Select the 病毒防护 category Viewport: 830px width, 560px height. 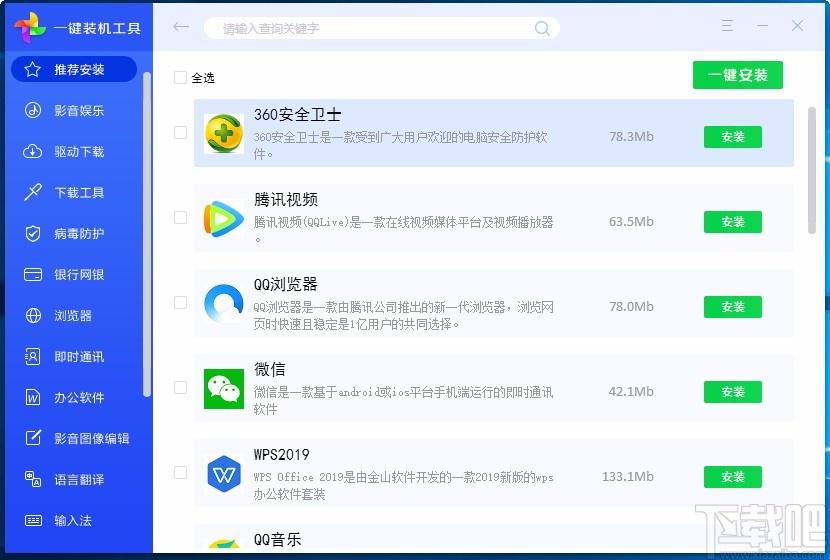(74, 233)
